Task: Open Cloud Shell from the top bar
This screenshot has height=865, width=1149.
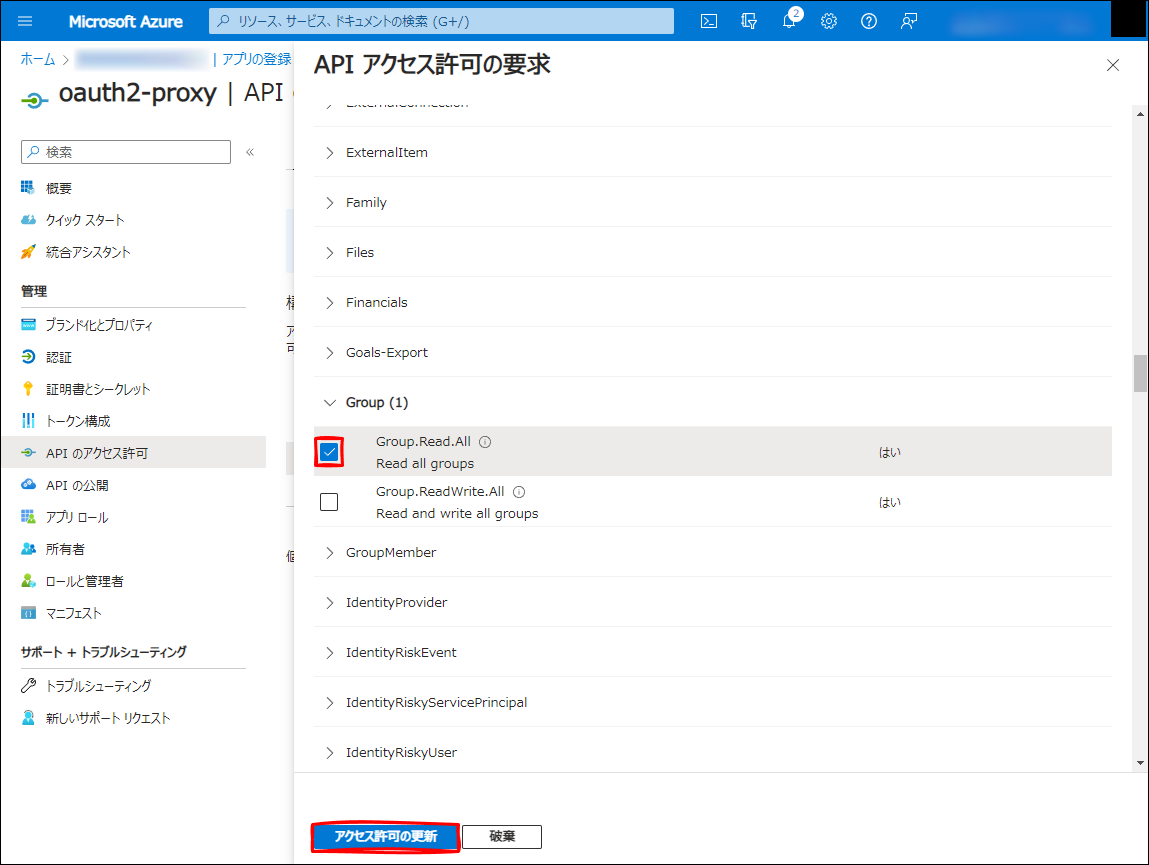Action: 709,21
